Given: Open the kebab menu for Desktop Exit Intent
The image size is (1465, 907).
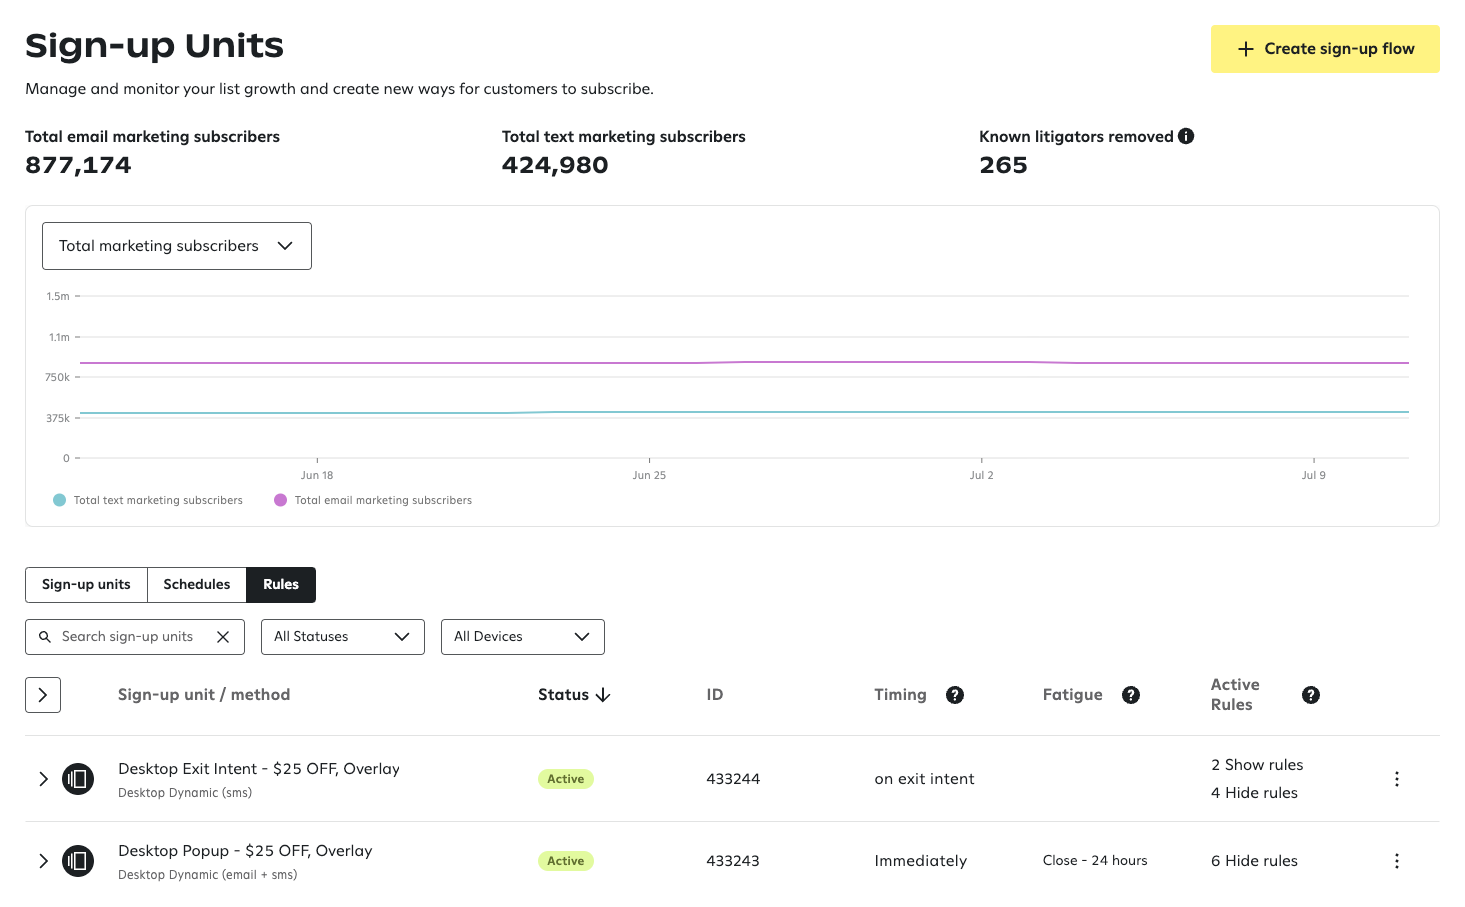Looking at the screenshot, I should tap(1397, 778).
